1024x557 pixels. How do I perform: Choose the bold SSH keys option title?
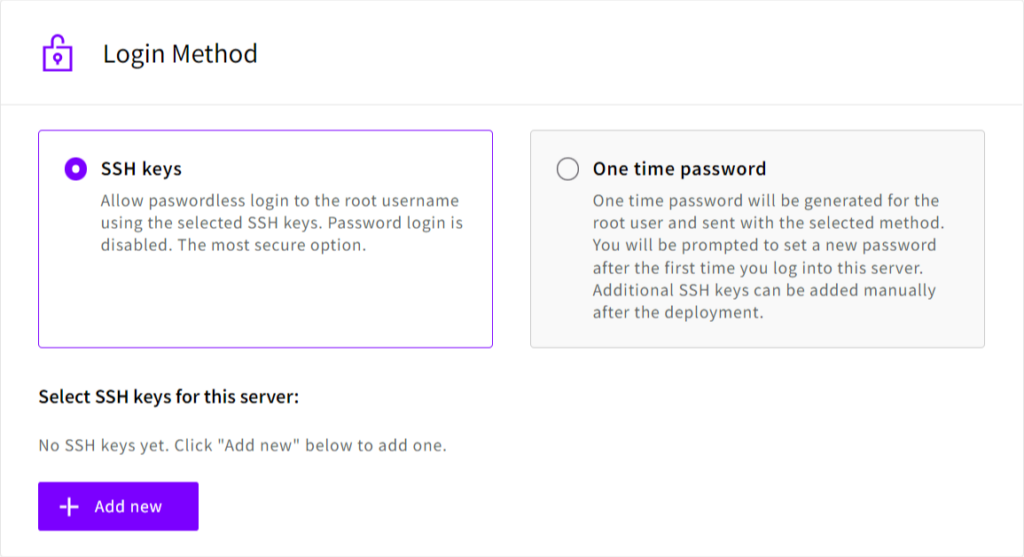[141, 169]
